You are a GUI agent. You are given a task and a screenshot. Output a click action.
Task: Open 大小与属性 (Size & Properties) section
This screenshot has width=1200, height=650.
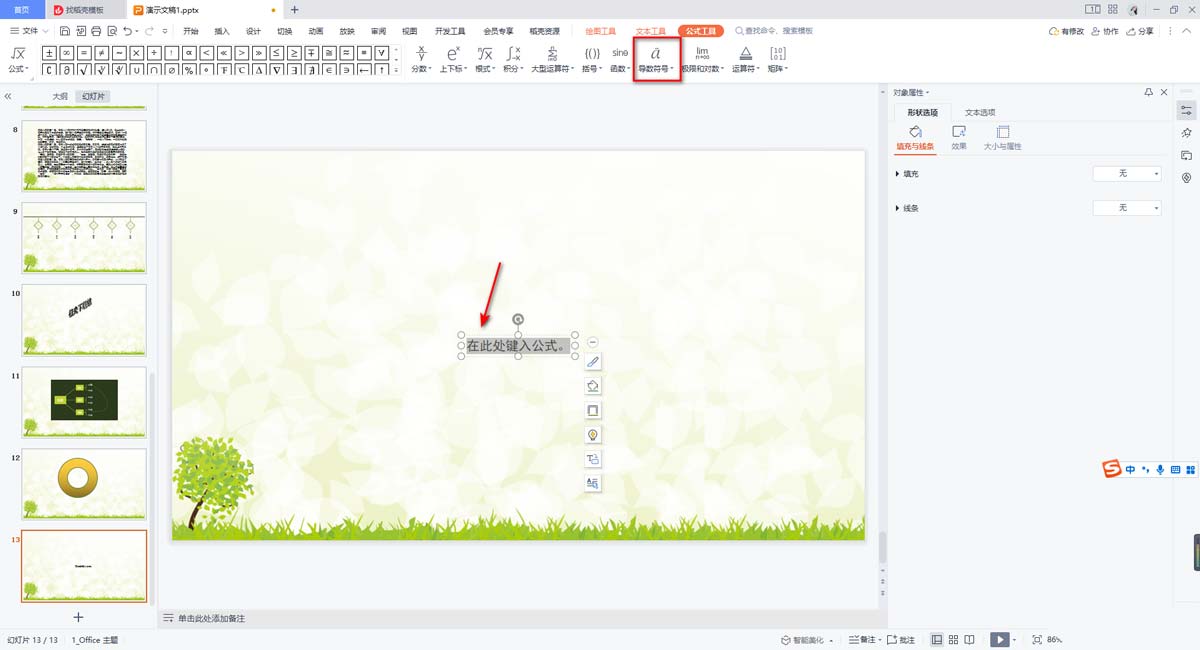(1002, 138)
